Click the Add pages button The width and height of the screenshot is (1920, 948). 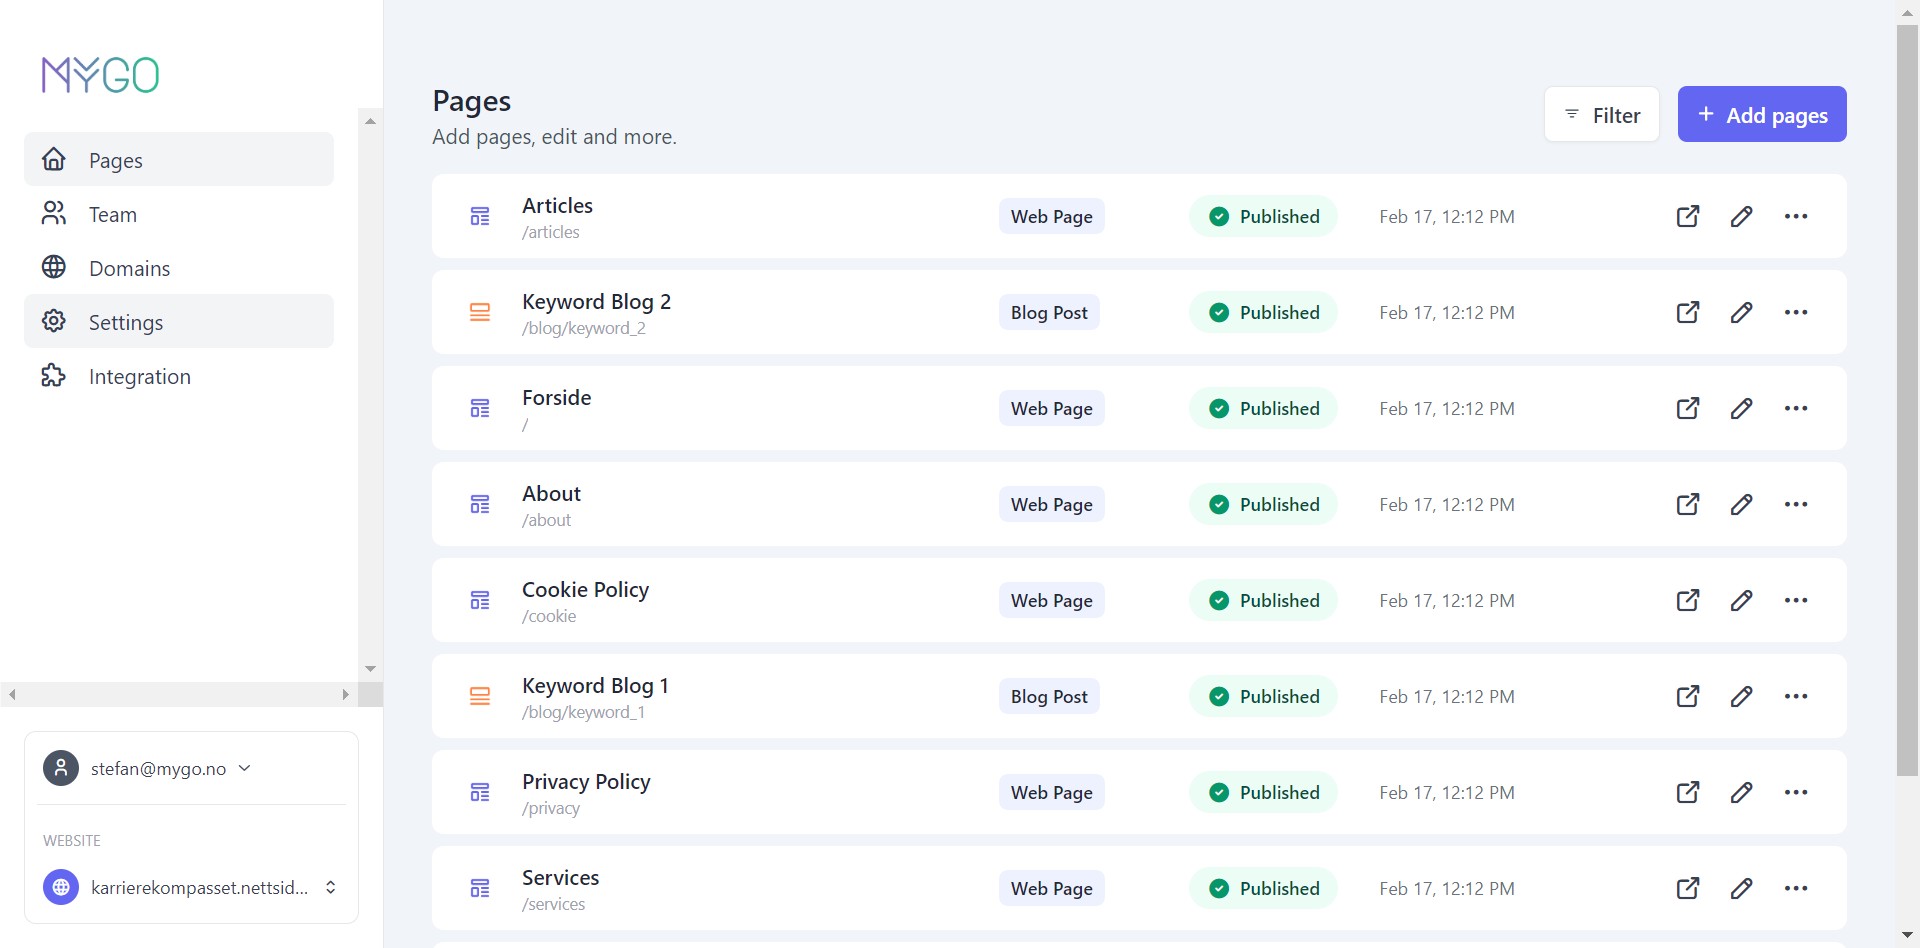click(x=1761, y=115)
